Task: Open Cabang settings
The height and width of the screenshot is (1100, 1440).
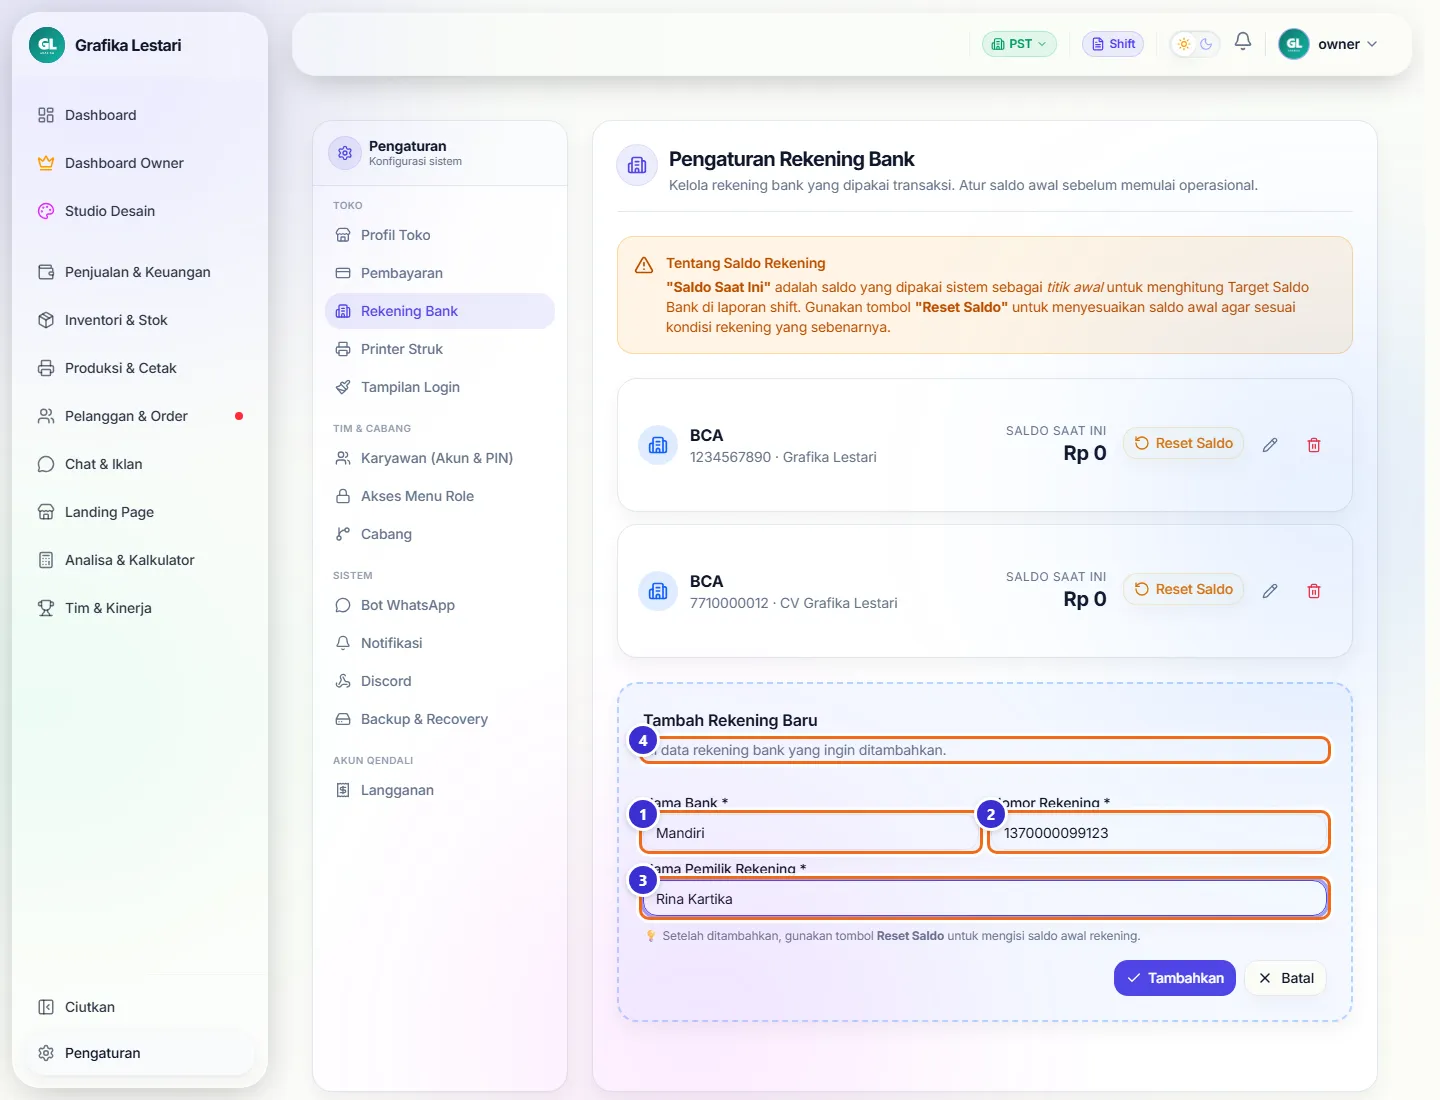Action: 440,534
